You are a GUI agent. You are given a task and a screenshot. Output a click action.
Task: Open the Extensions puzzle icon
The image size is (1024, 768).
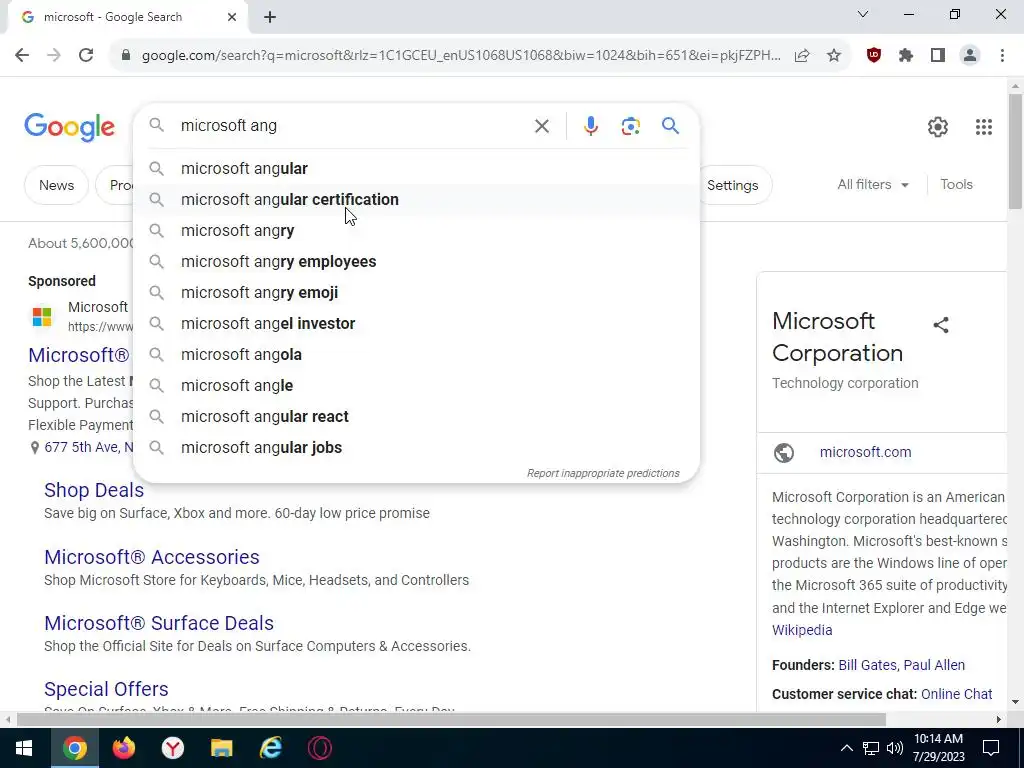906,56
